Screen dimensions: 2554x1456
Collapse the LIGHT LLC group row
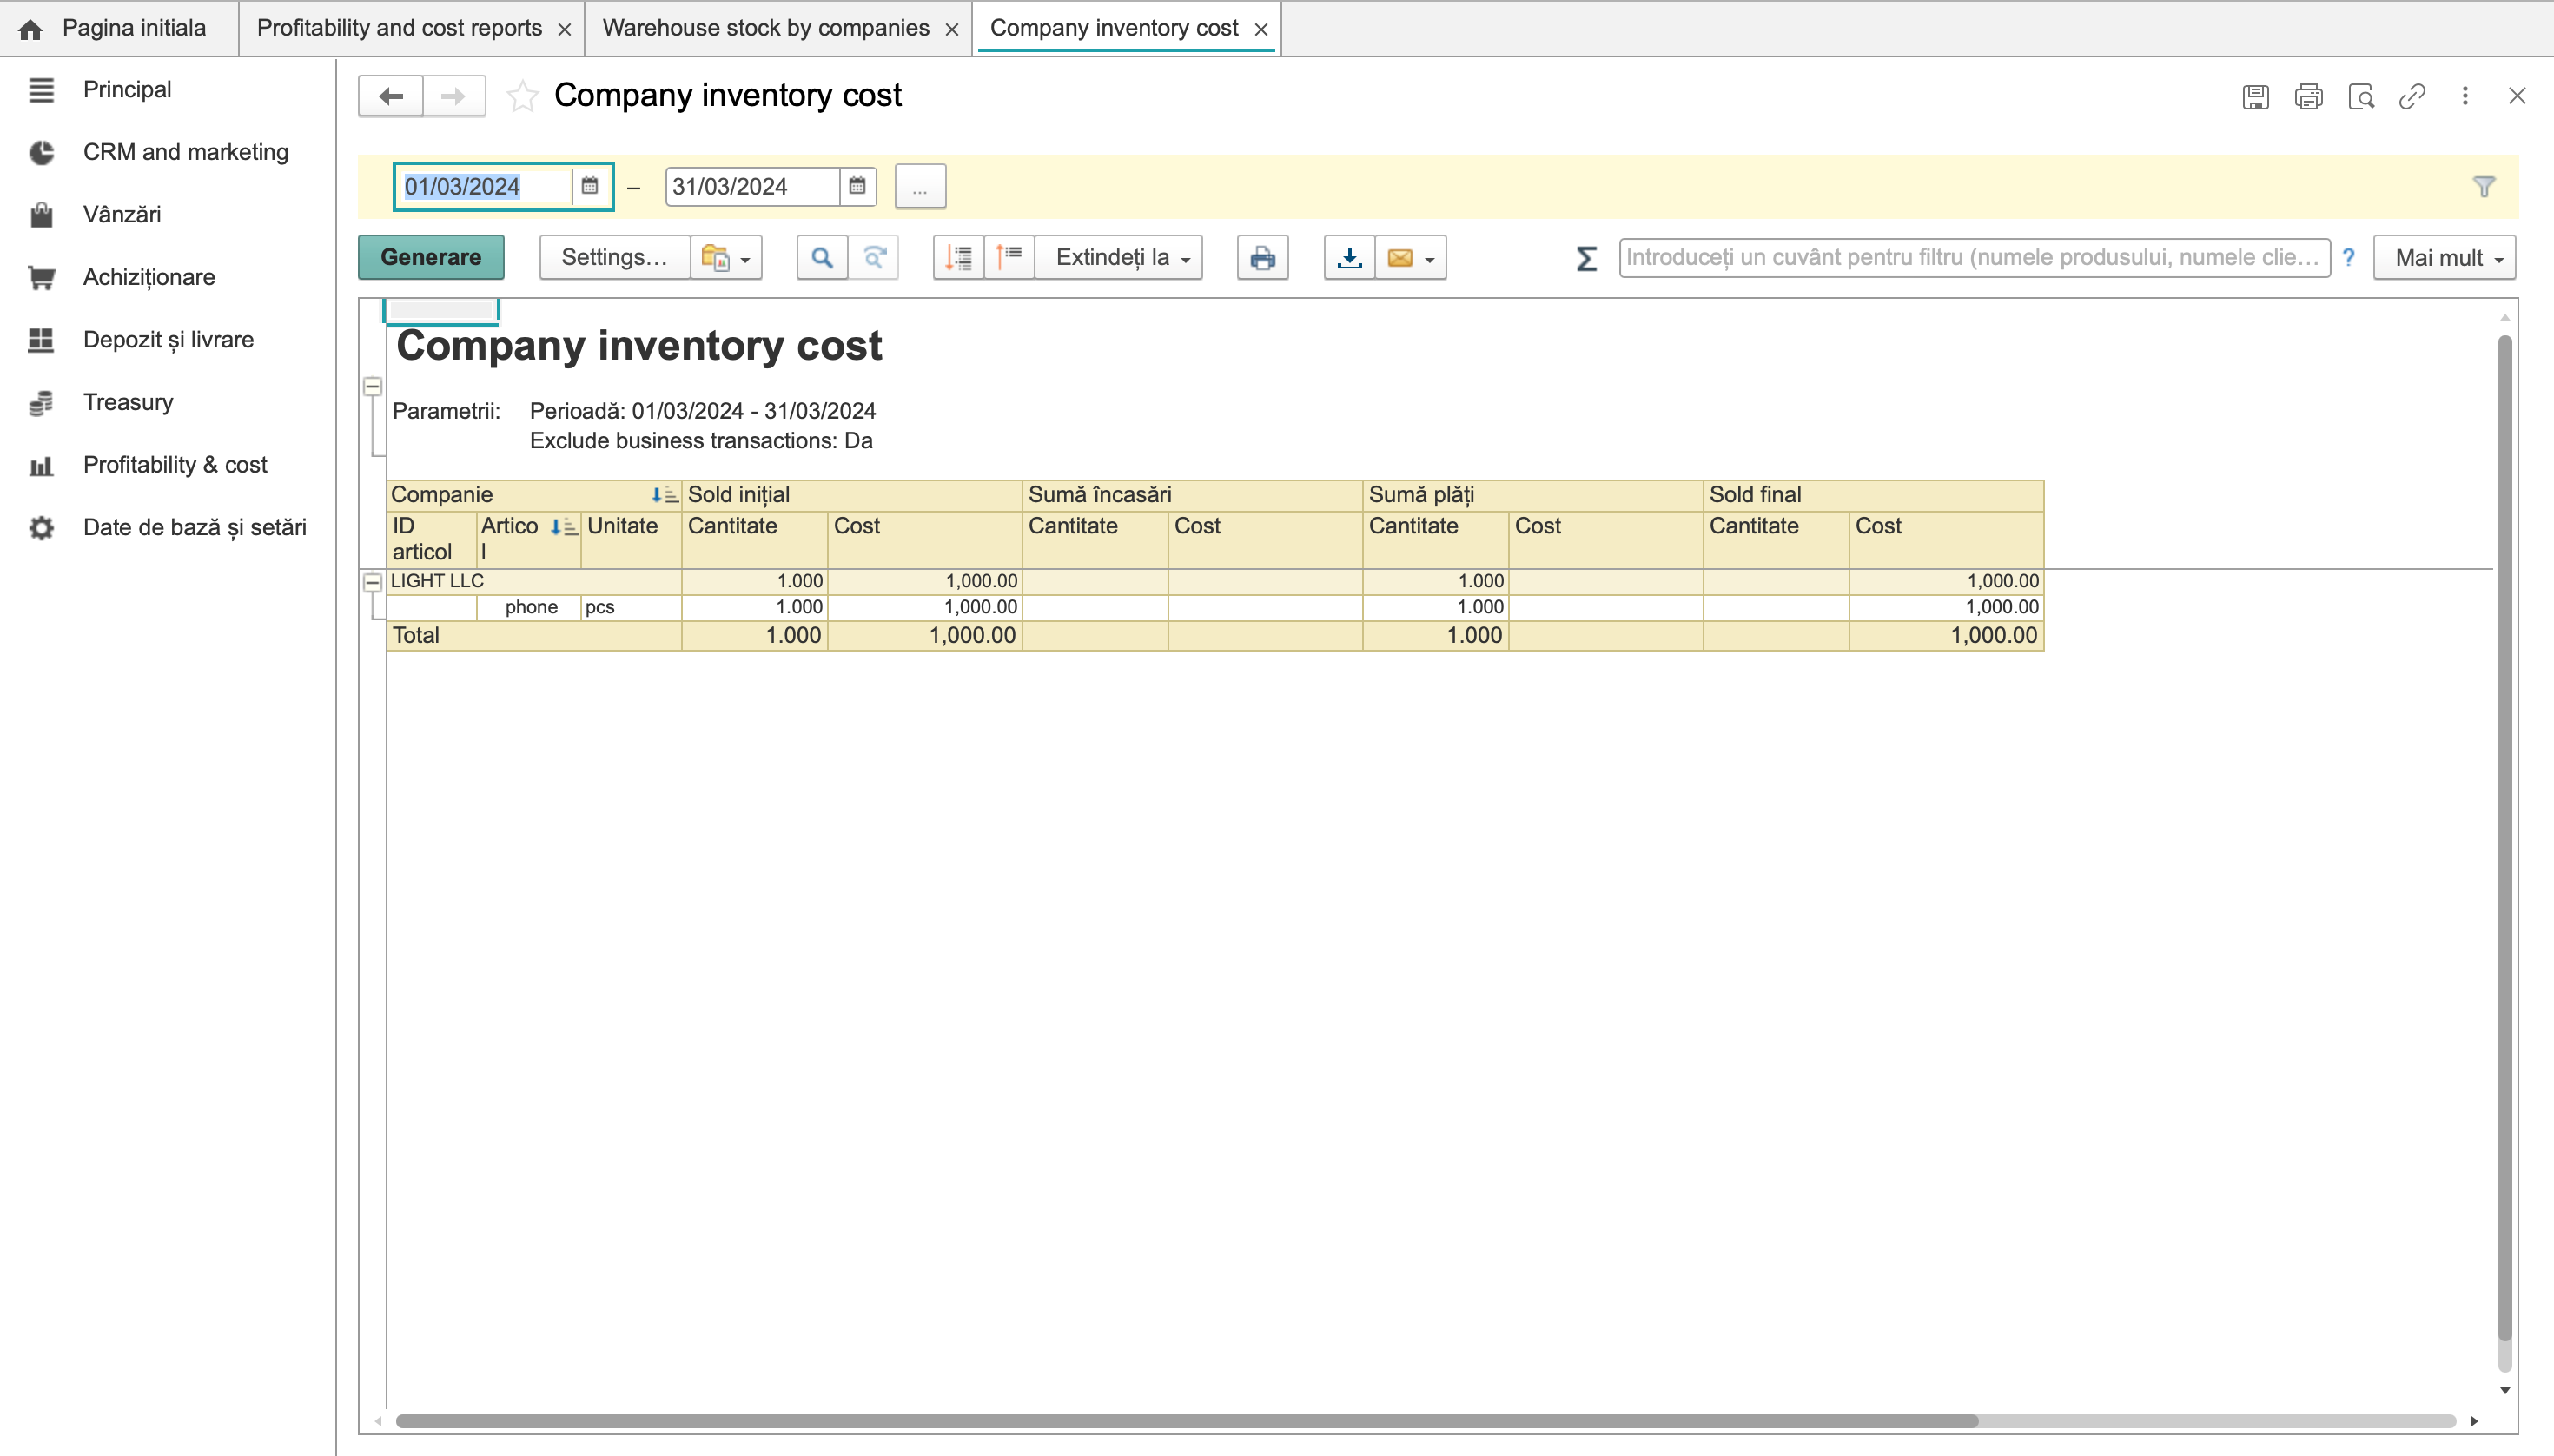point(372,581)
